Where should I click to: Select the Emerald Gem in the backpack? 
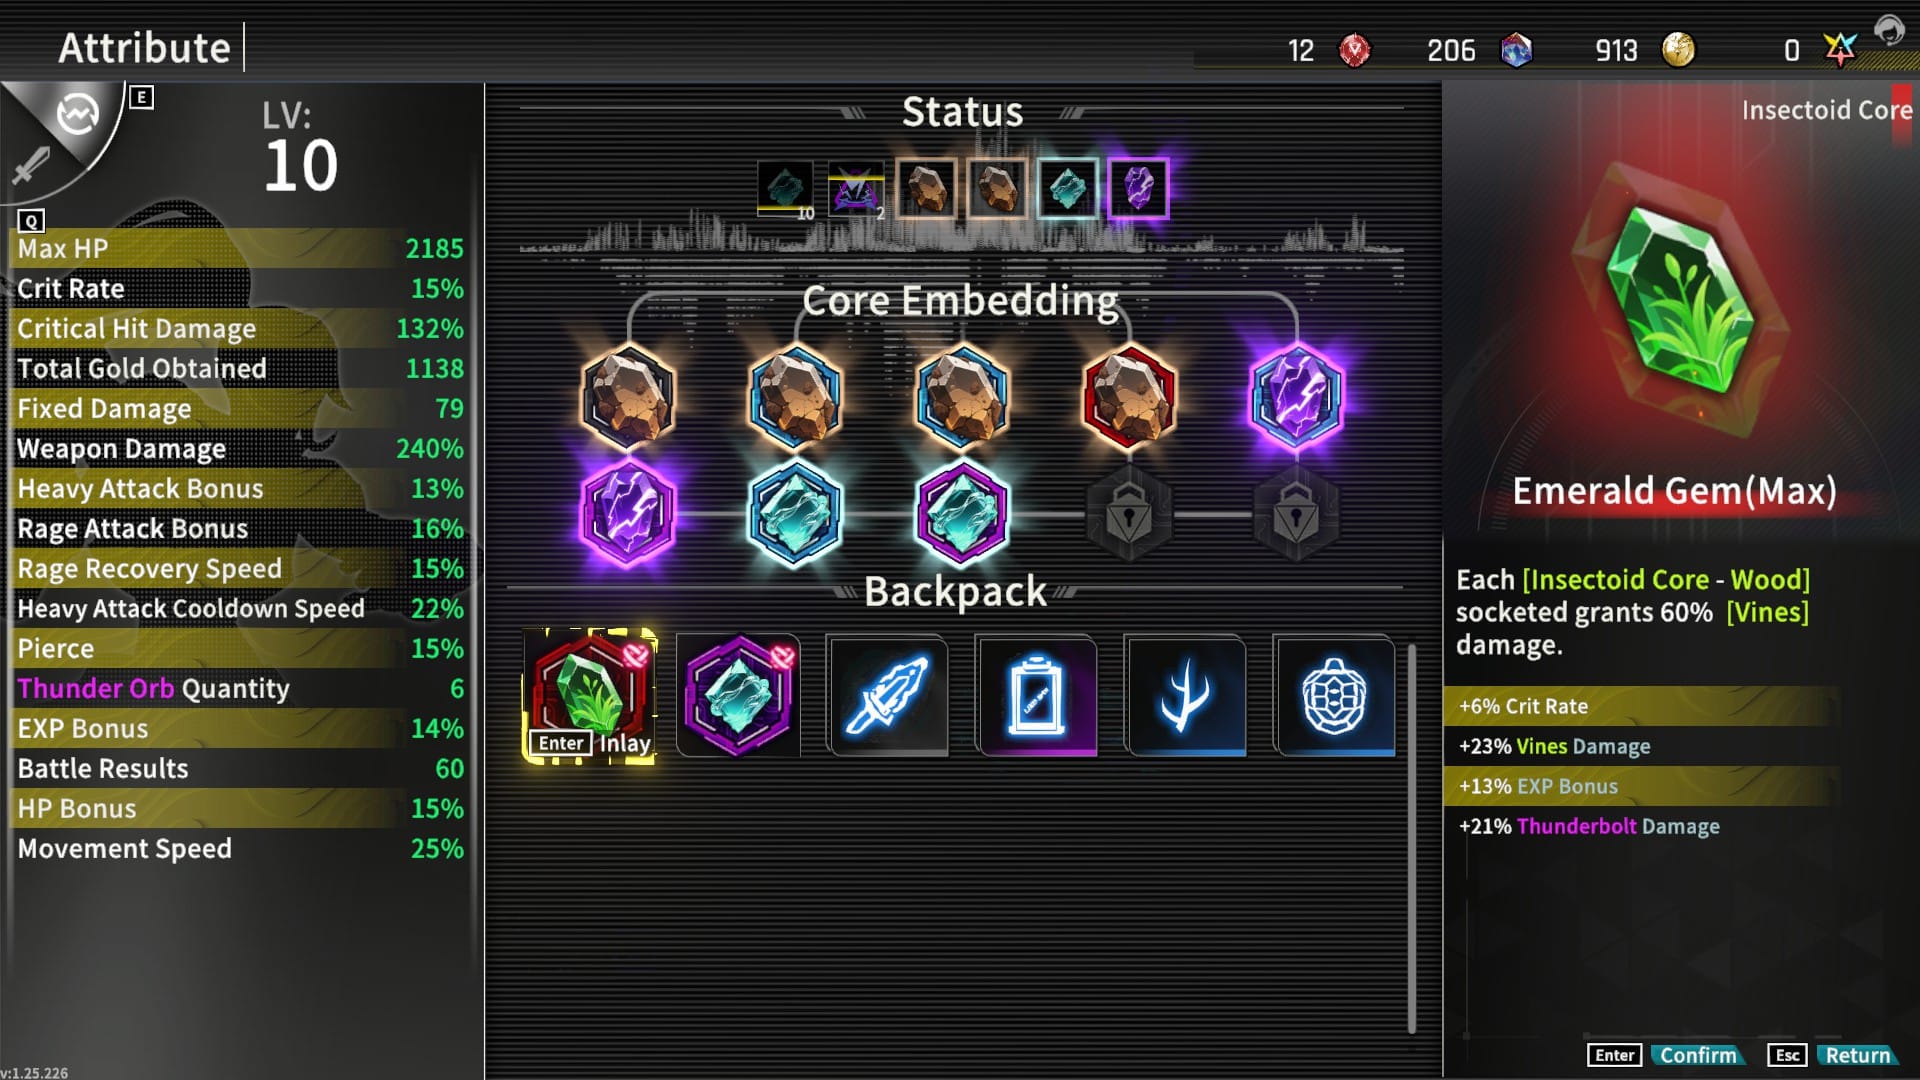(589, 695)
